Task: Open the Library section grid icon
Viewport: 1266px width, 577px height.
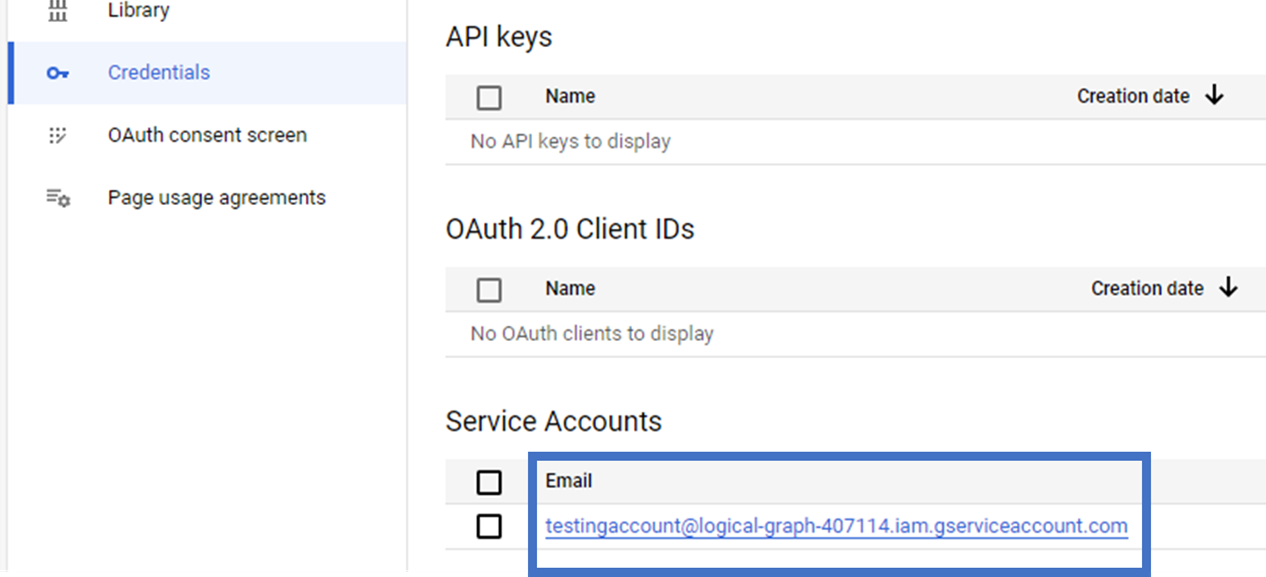Action: [x=54, y=10]
